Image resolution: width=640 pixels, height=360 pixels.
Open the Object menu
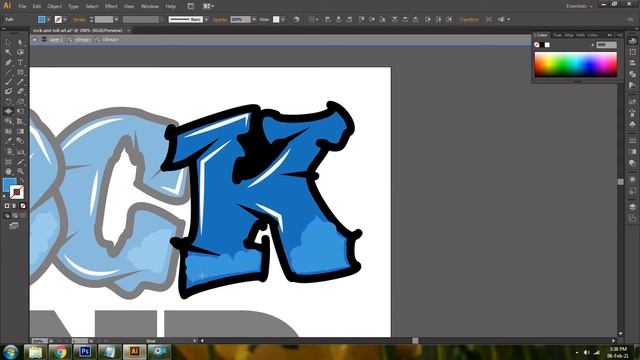[x=54, y=6]
